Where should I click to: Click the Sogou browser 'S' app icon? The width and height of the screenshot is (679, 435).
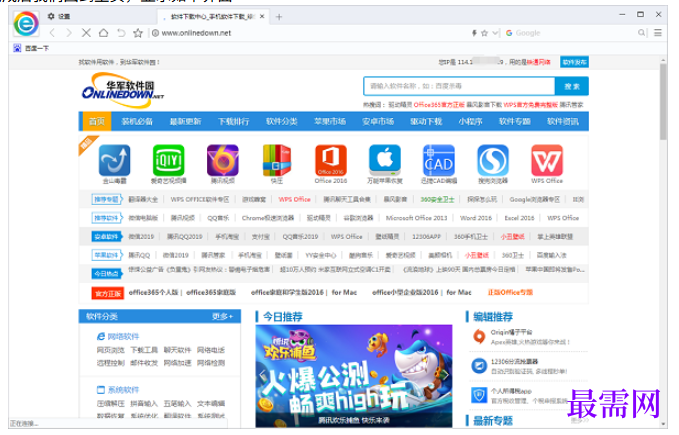493,160
